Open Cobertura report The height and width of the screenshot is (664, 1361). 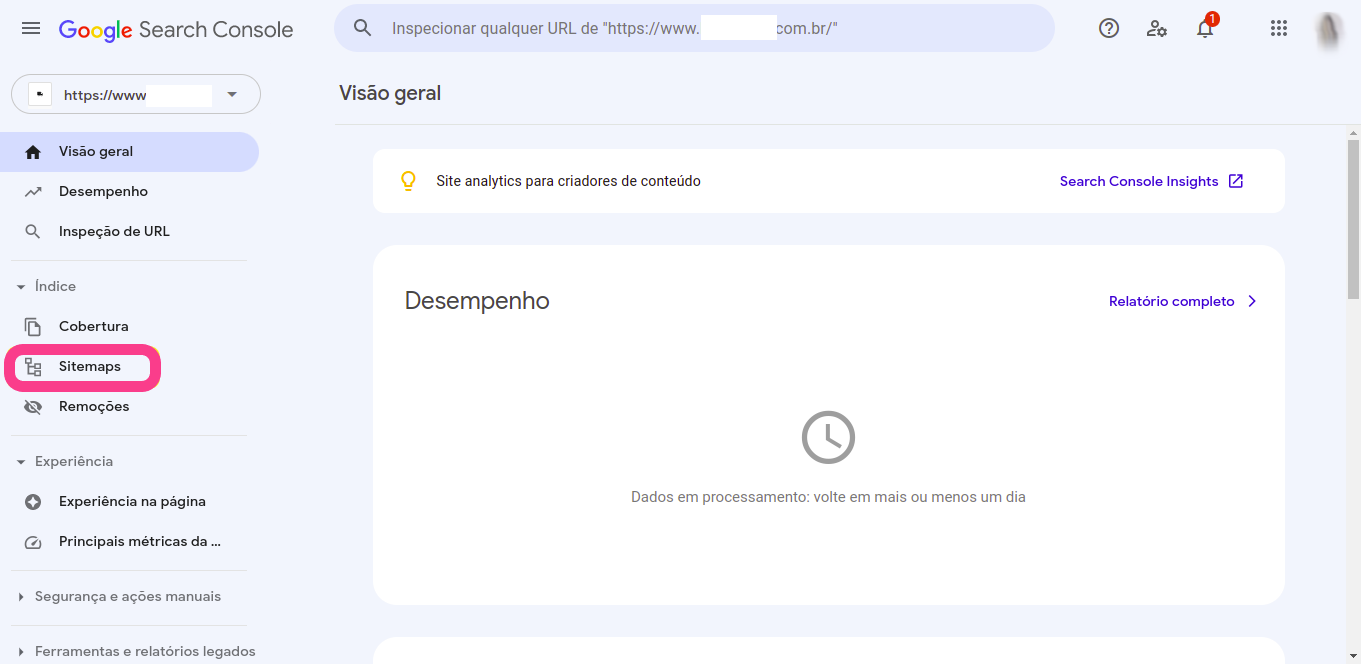[x=130, y=327]
